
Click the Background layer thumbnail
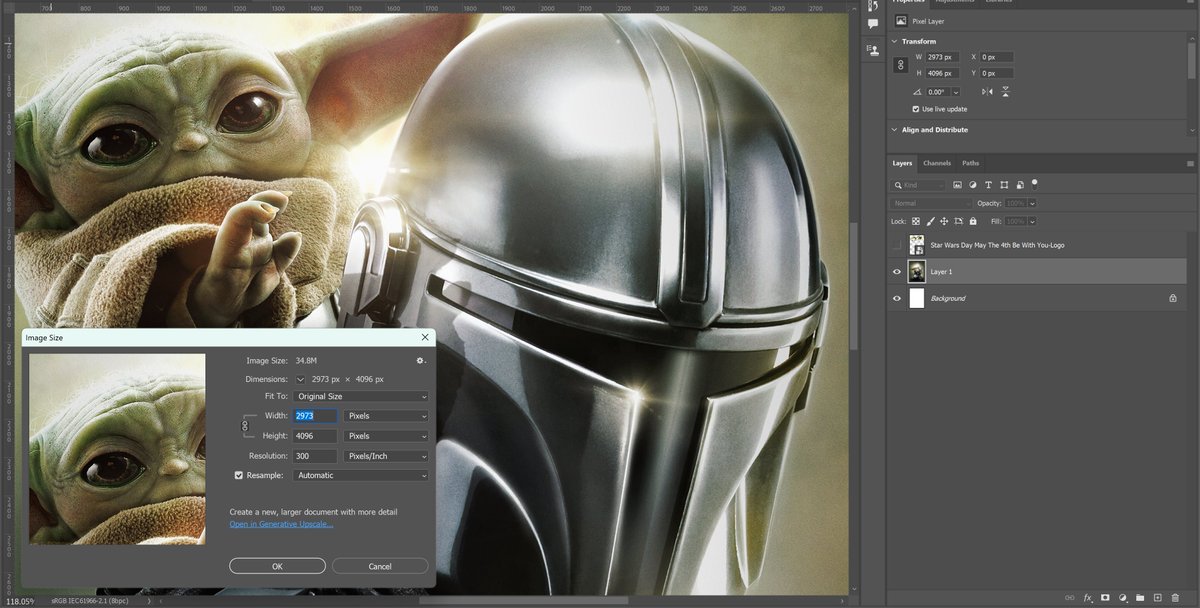917,298
